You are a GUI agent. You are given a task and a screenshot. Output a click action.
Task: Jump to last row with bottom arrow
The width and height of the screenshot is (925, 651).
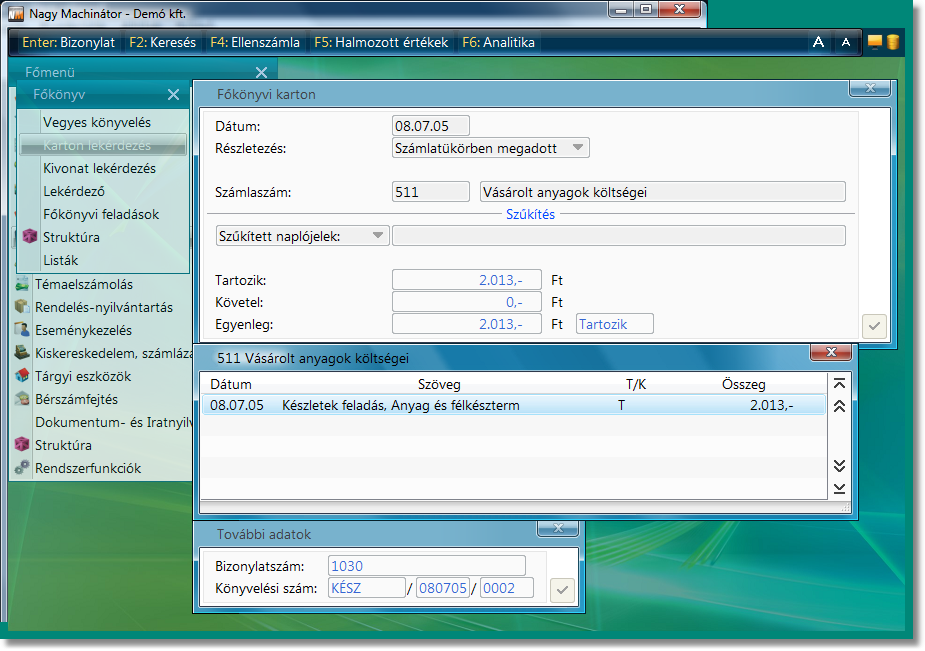839,488
